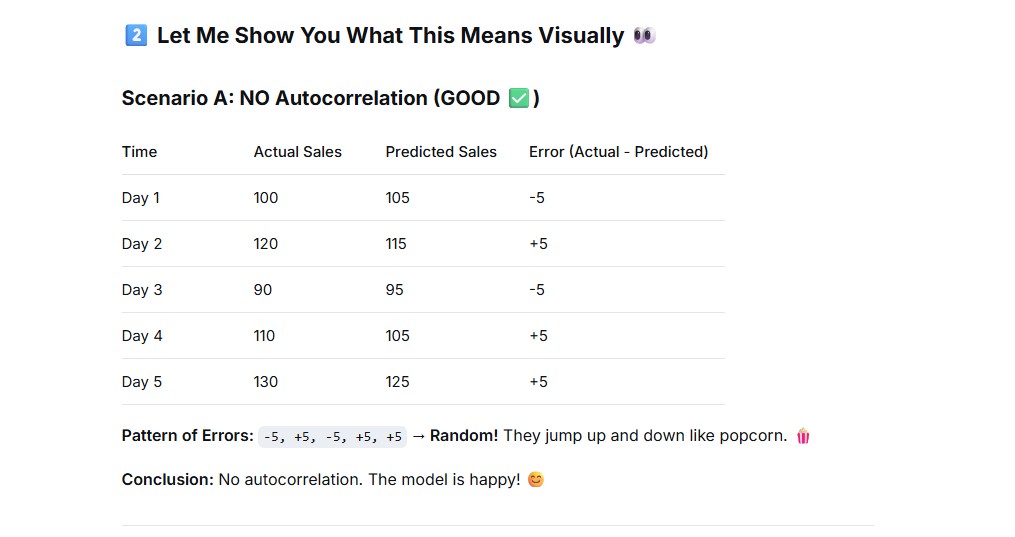Click the Day 5 row label

tap(142, 382)
